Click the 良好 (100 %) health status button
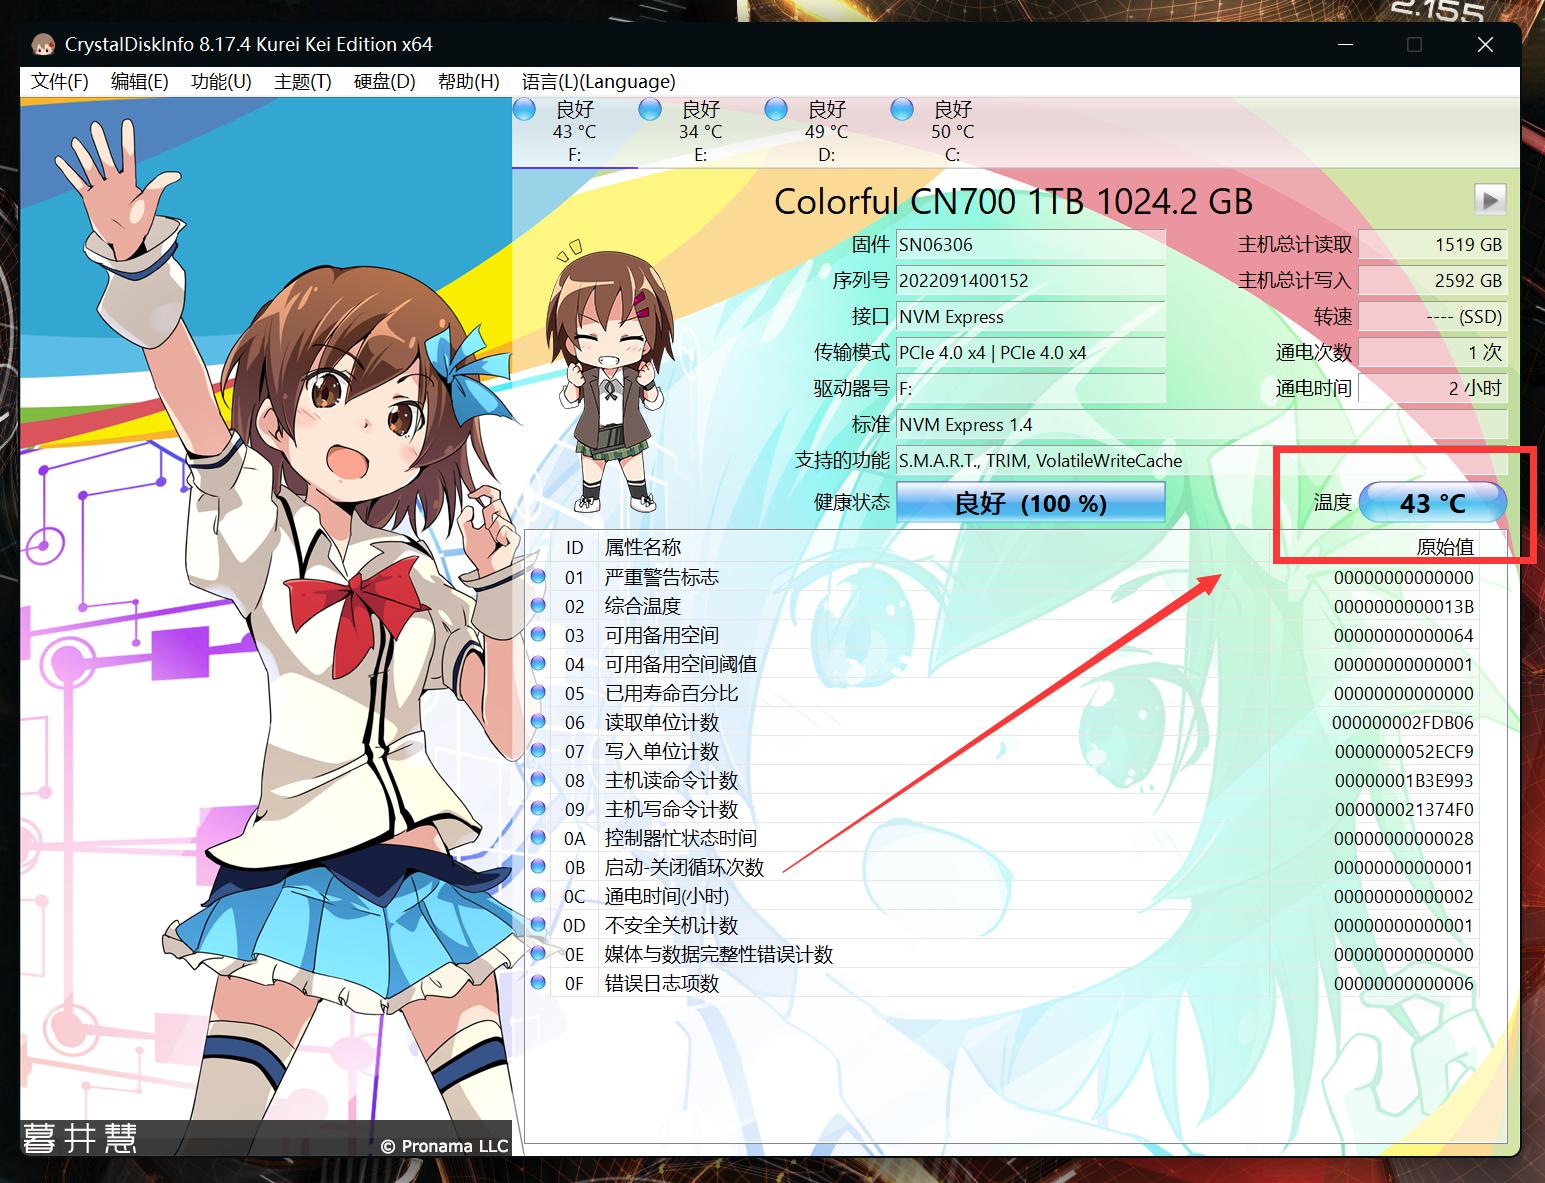Screen dimensions: 1545x1183 tap(1030, 502)
